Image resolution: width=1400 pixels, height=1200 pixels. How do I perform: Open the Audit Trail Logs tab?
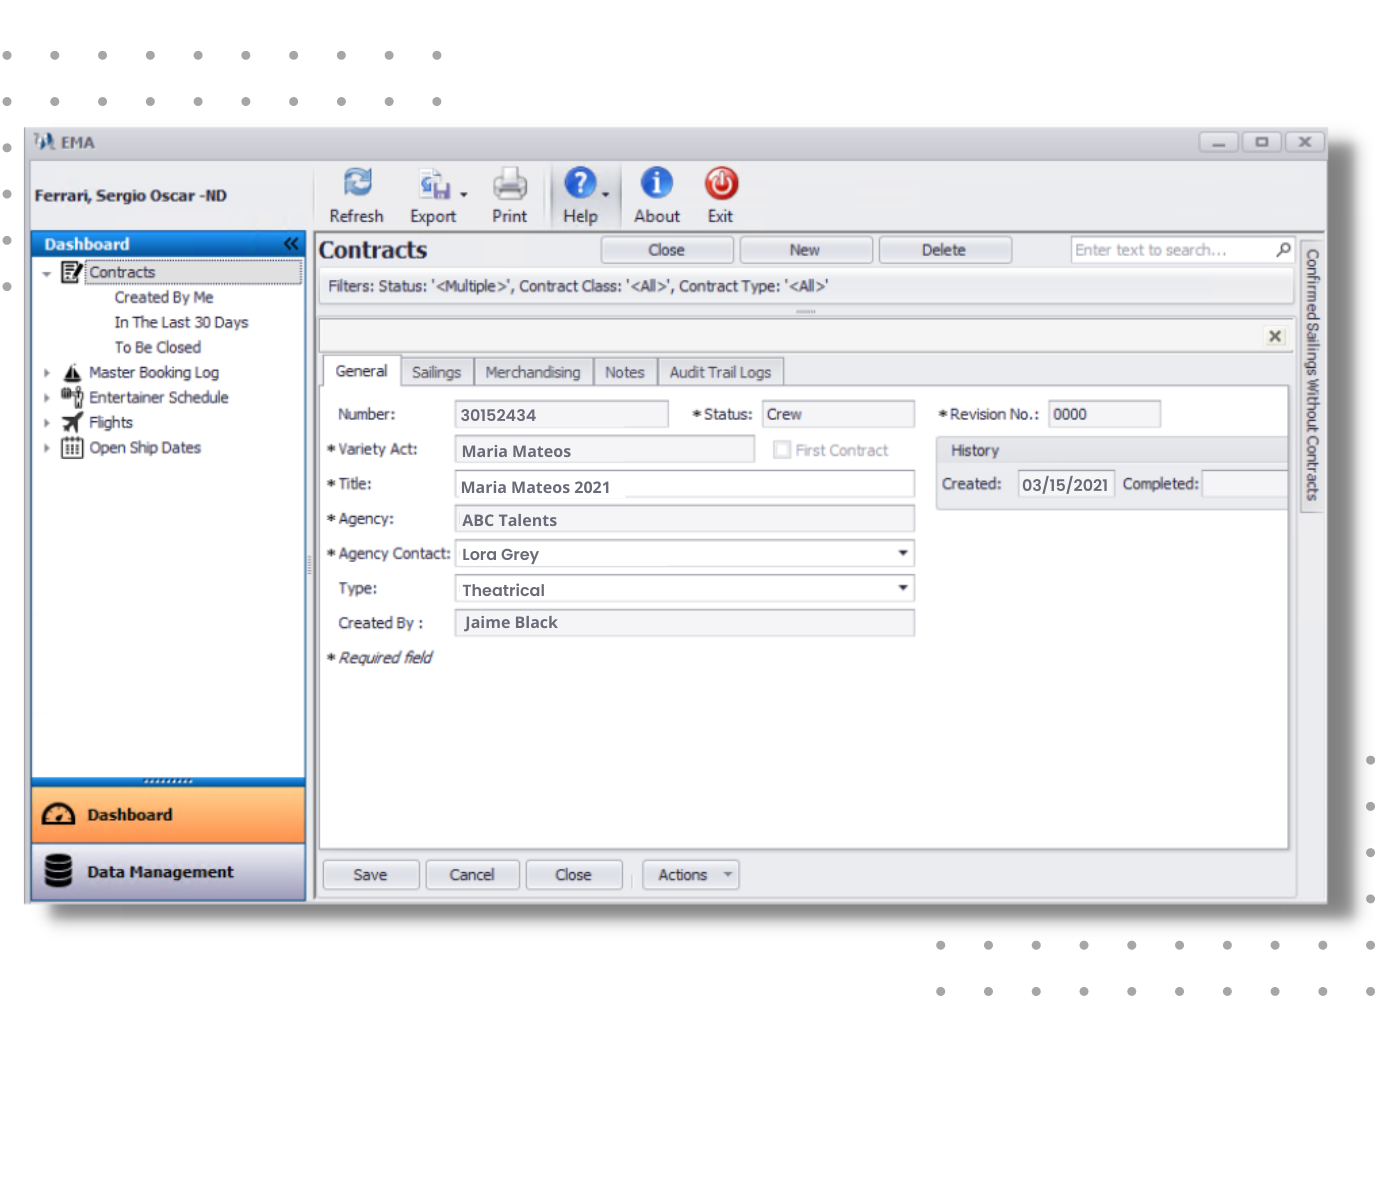pos(720,371)
